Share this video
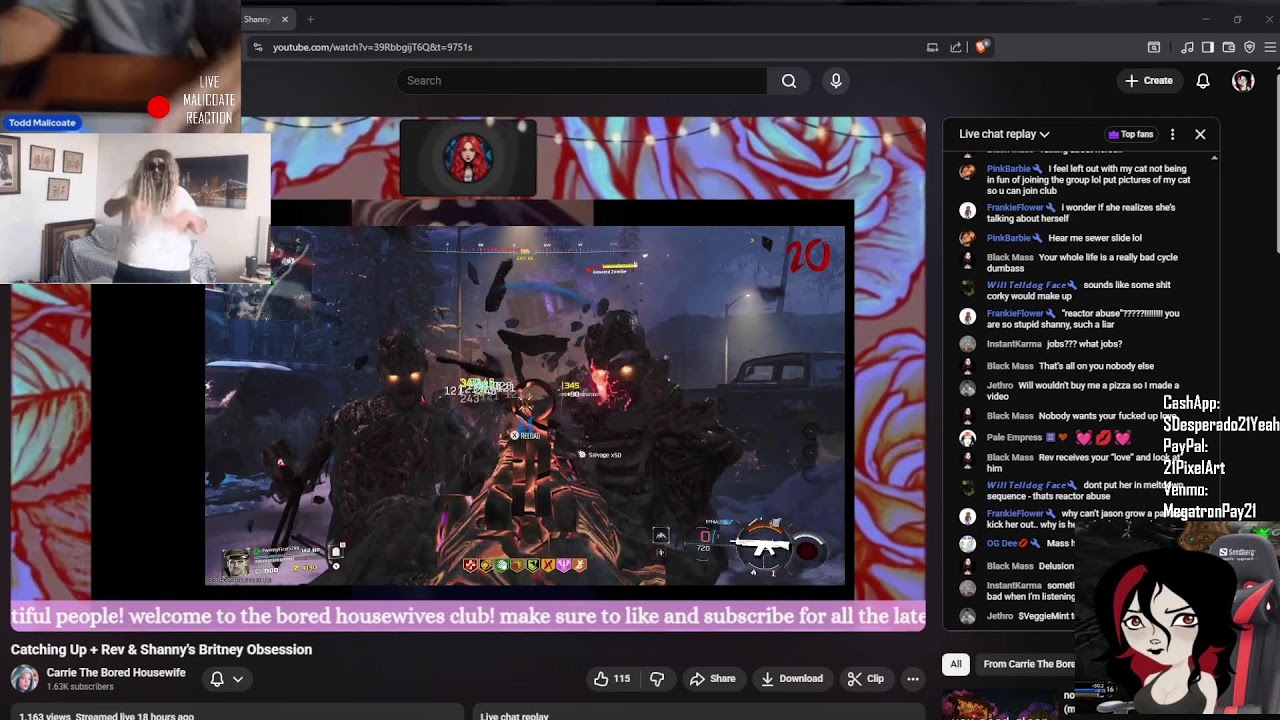 712,679
